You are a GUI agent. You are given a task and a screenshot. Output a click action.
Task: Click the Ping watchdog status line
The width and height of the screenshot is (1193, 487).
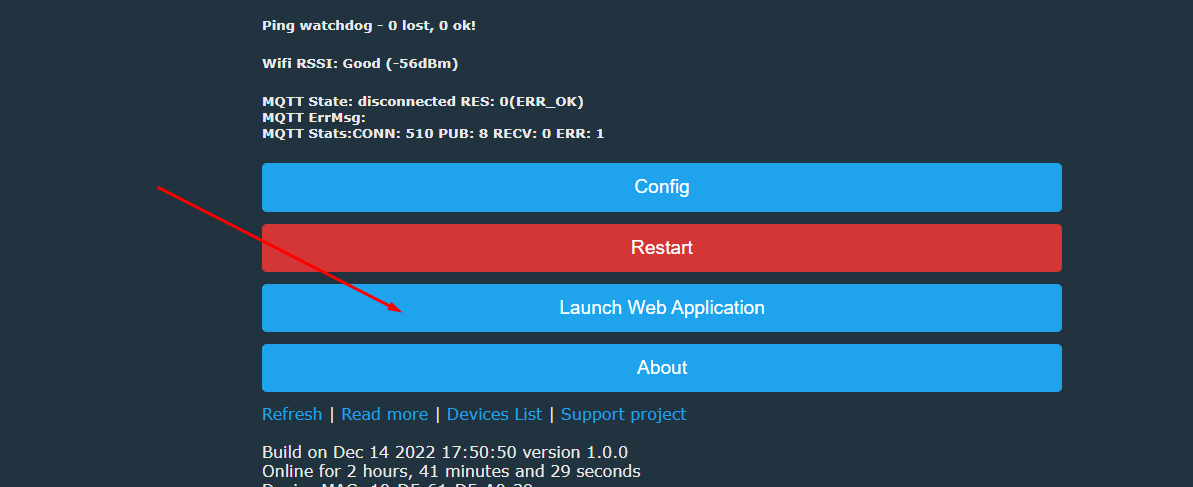[369, 26]
